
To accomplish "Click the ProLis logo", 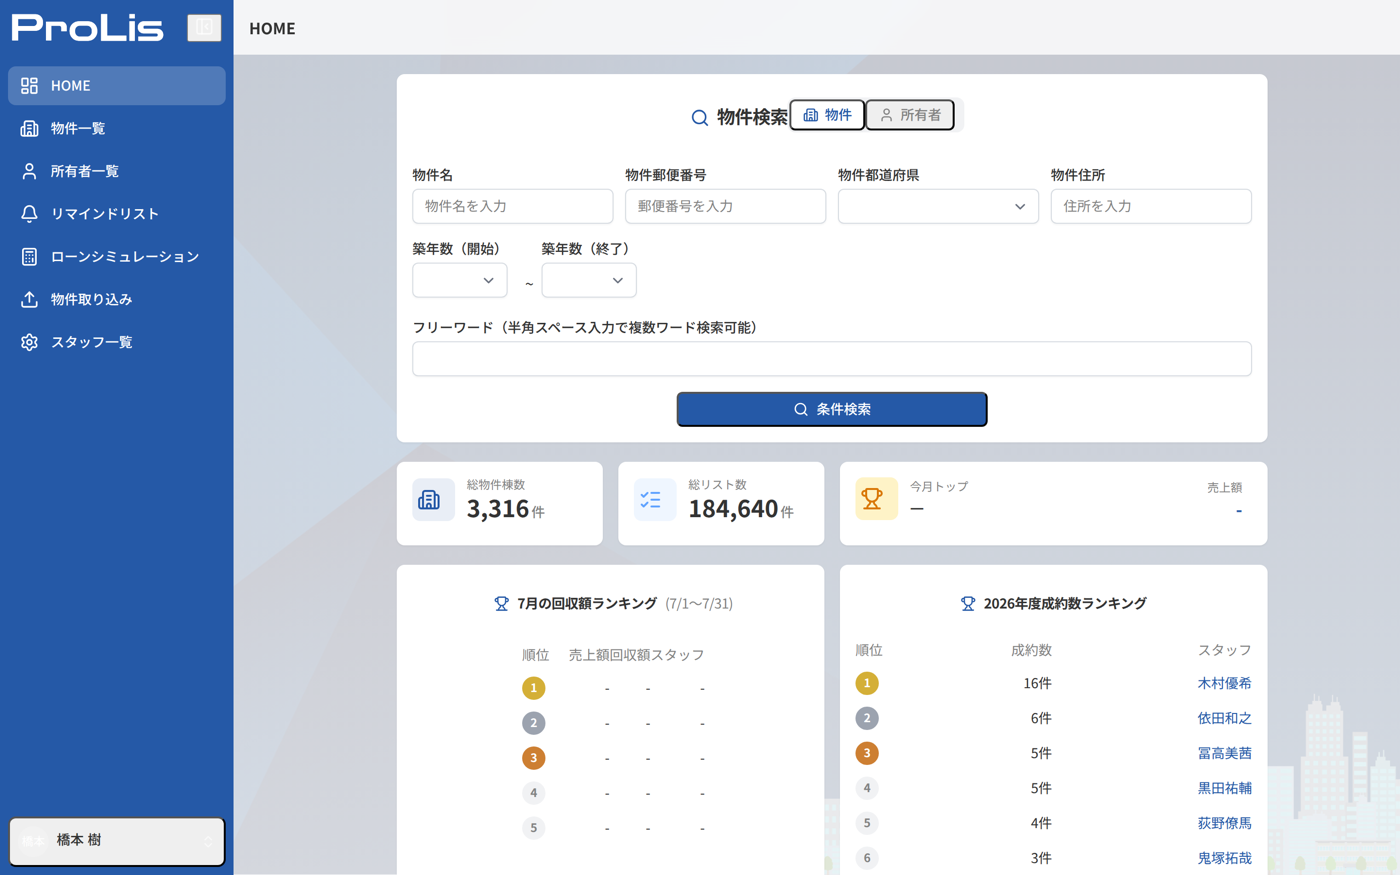I will 87,28.
